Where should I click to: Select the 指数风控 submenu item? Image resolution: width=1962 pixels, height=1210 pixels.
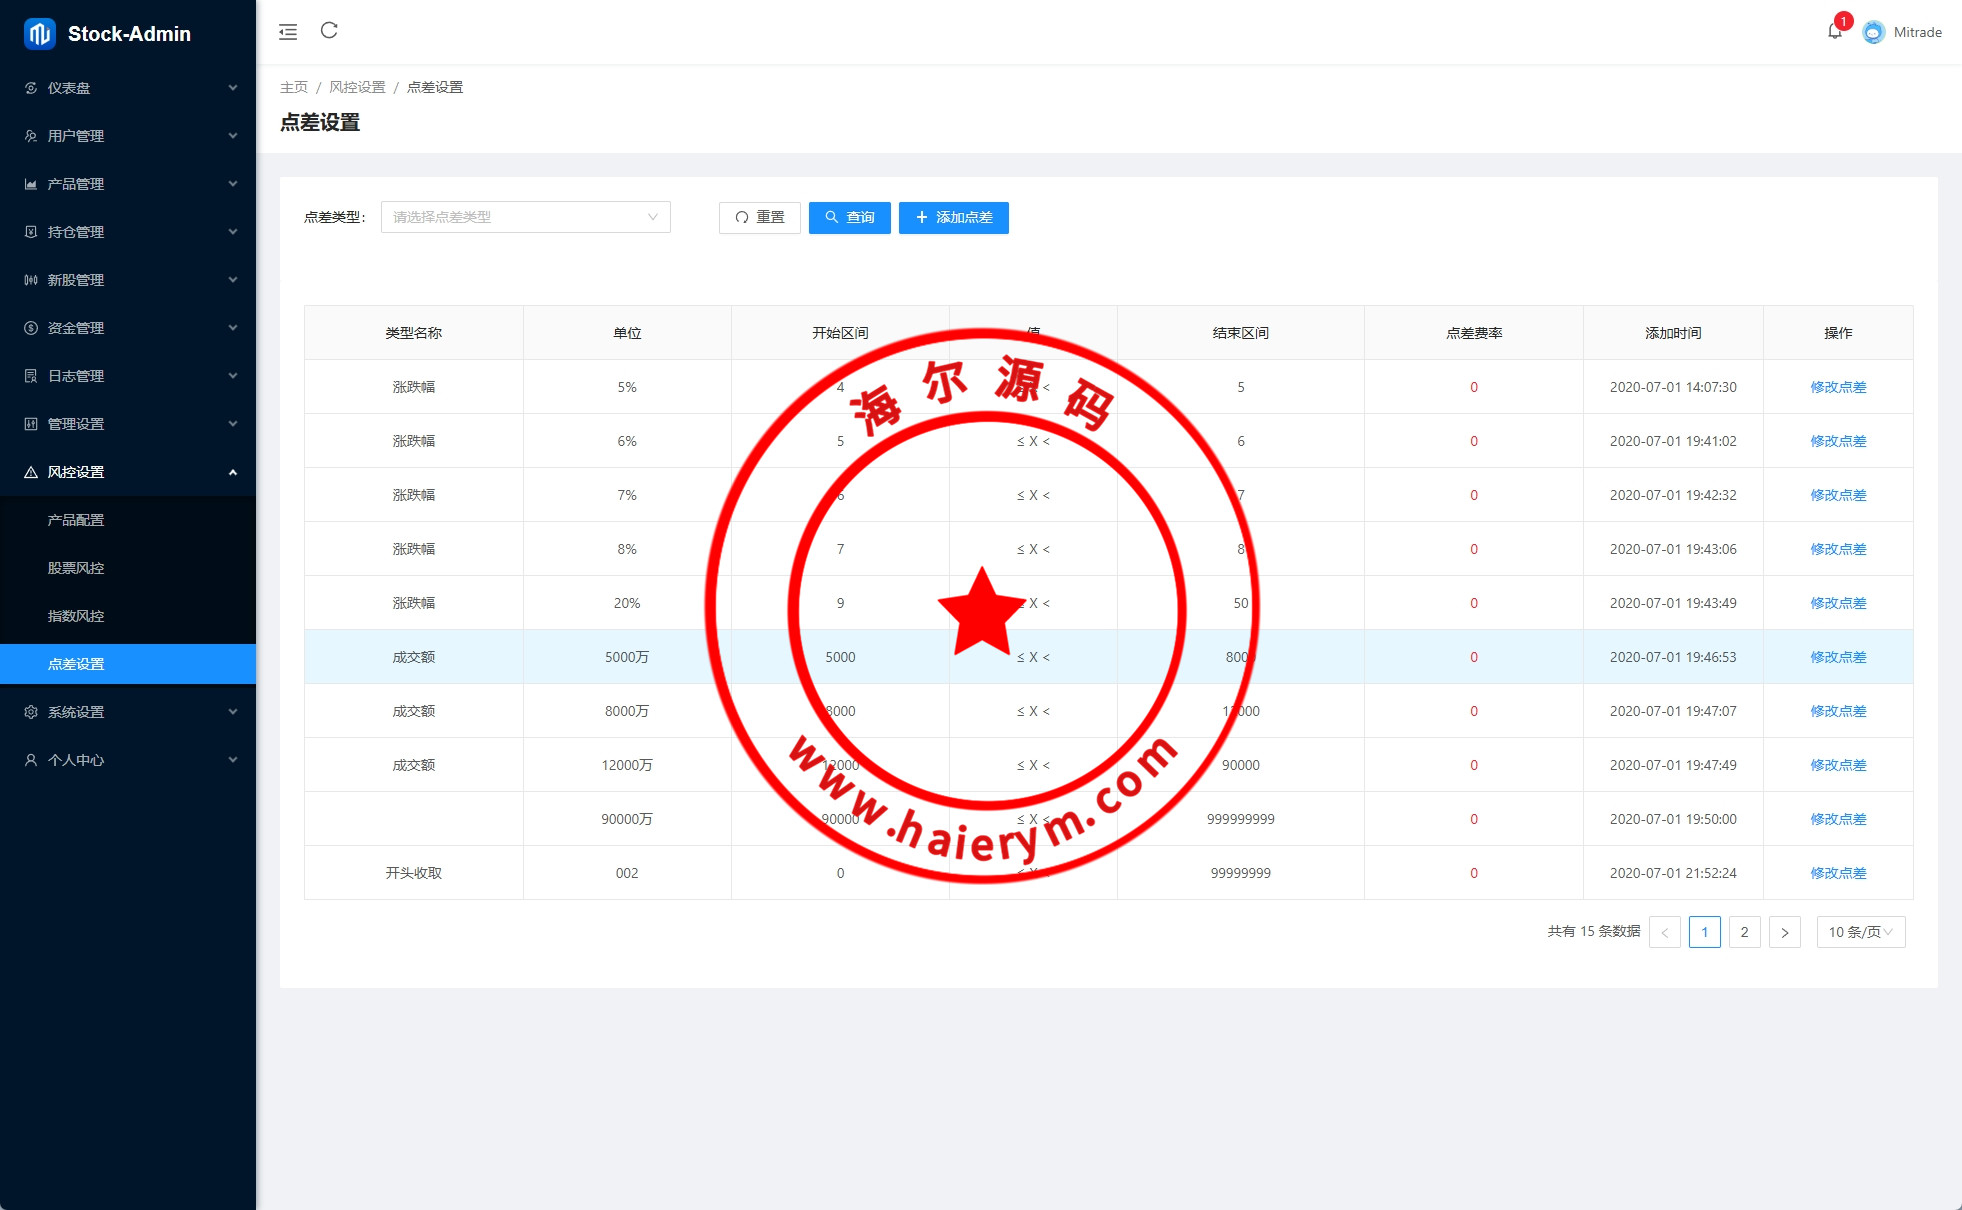[x=76, y=616]
